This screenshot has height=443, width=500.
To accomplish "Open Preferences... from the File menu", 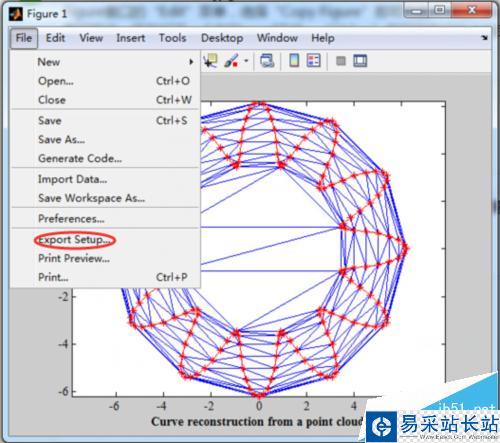I will tap(106, 219).
